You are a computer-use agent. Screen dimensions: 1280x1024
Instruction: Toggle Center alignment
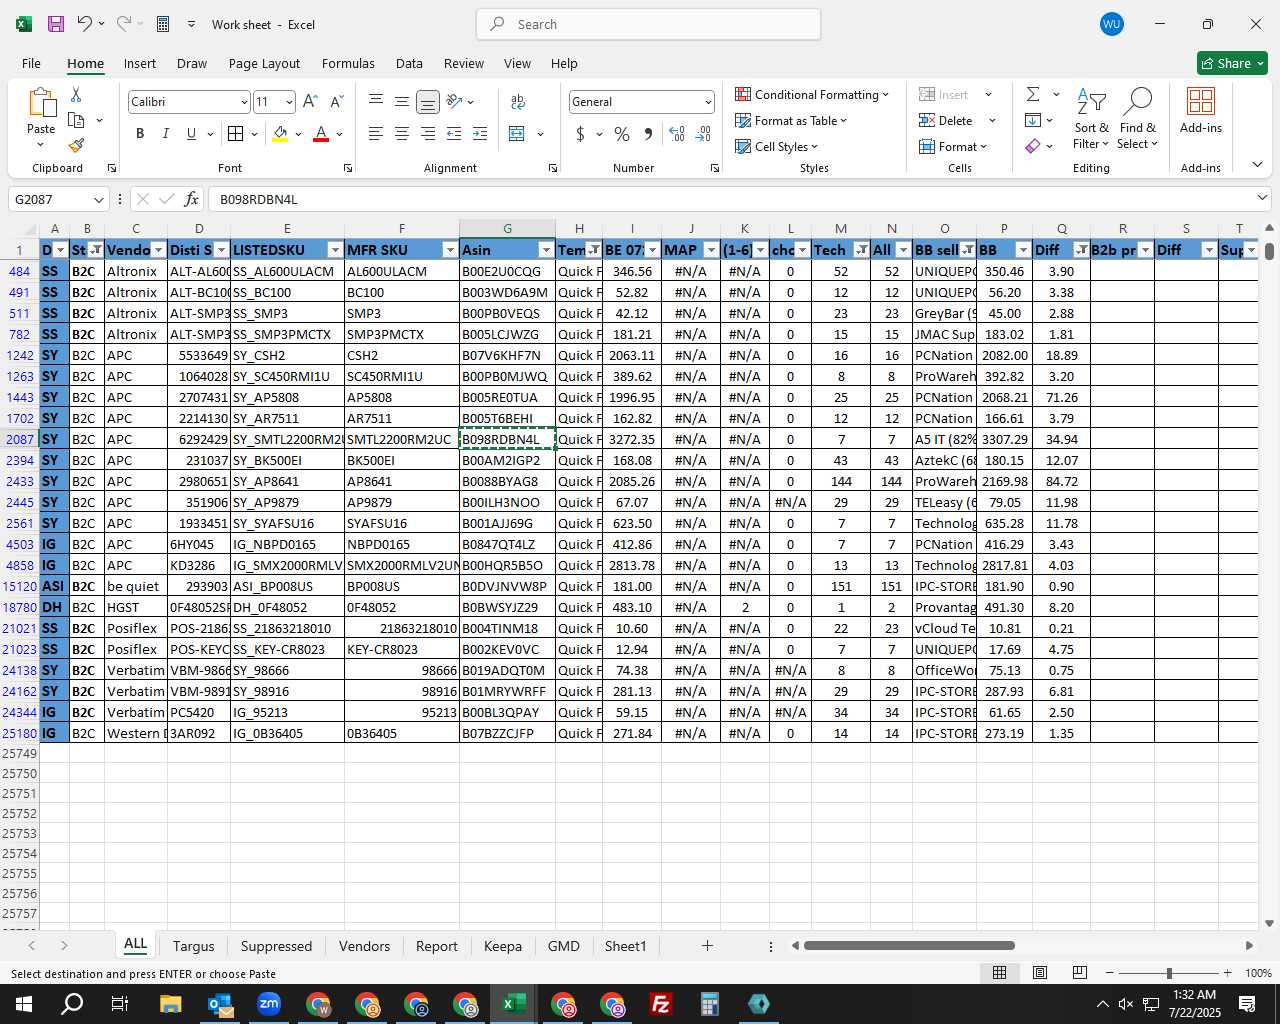tap(402, 134)
